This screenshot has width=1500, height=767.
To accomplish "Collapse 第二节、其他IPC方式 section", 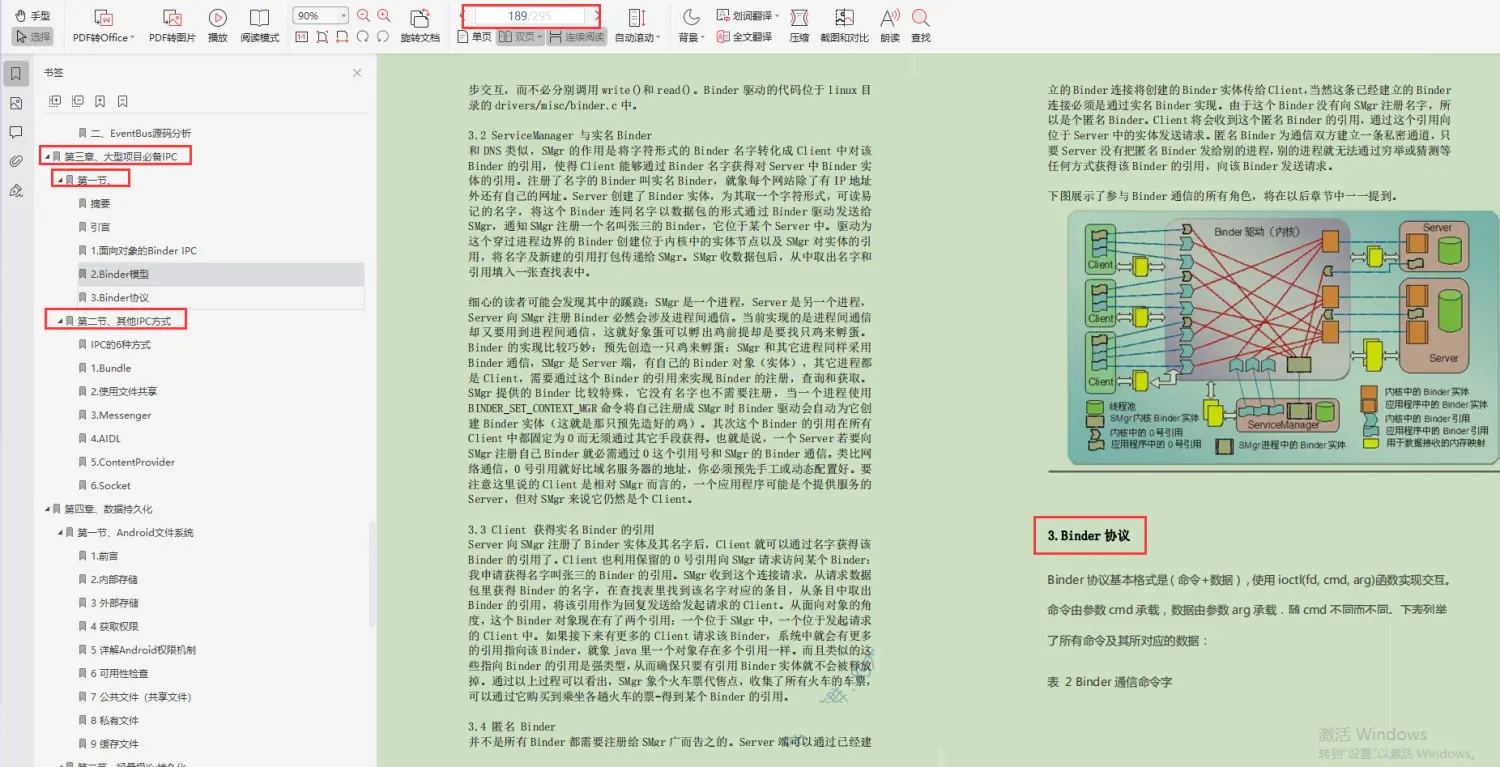I will click(59, 321).
